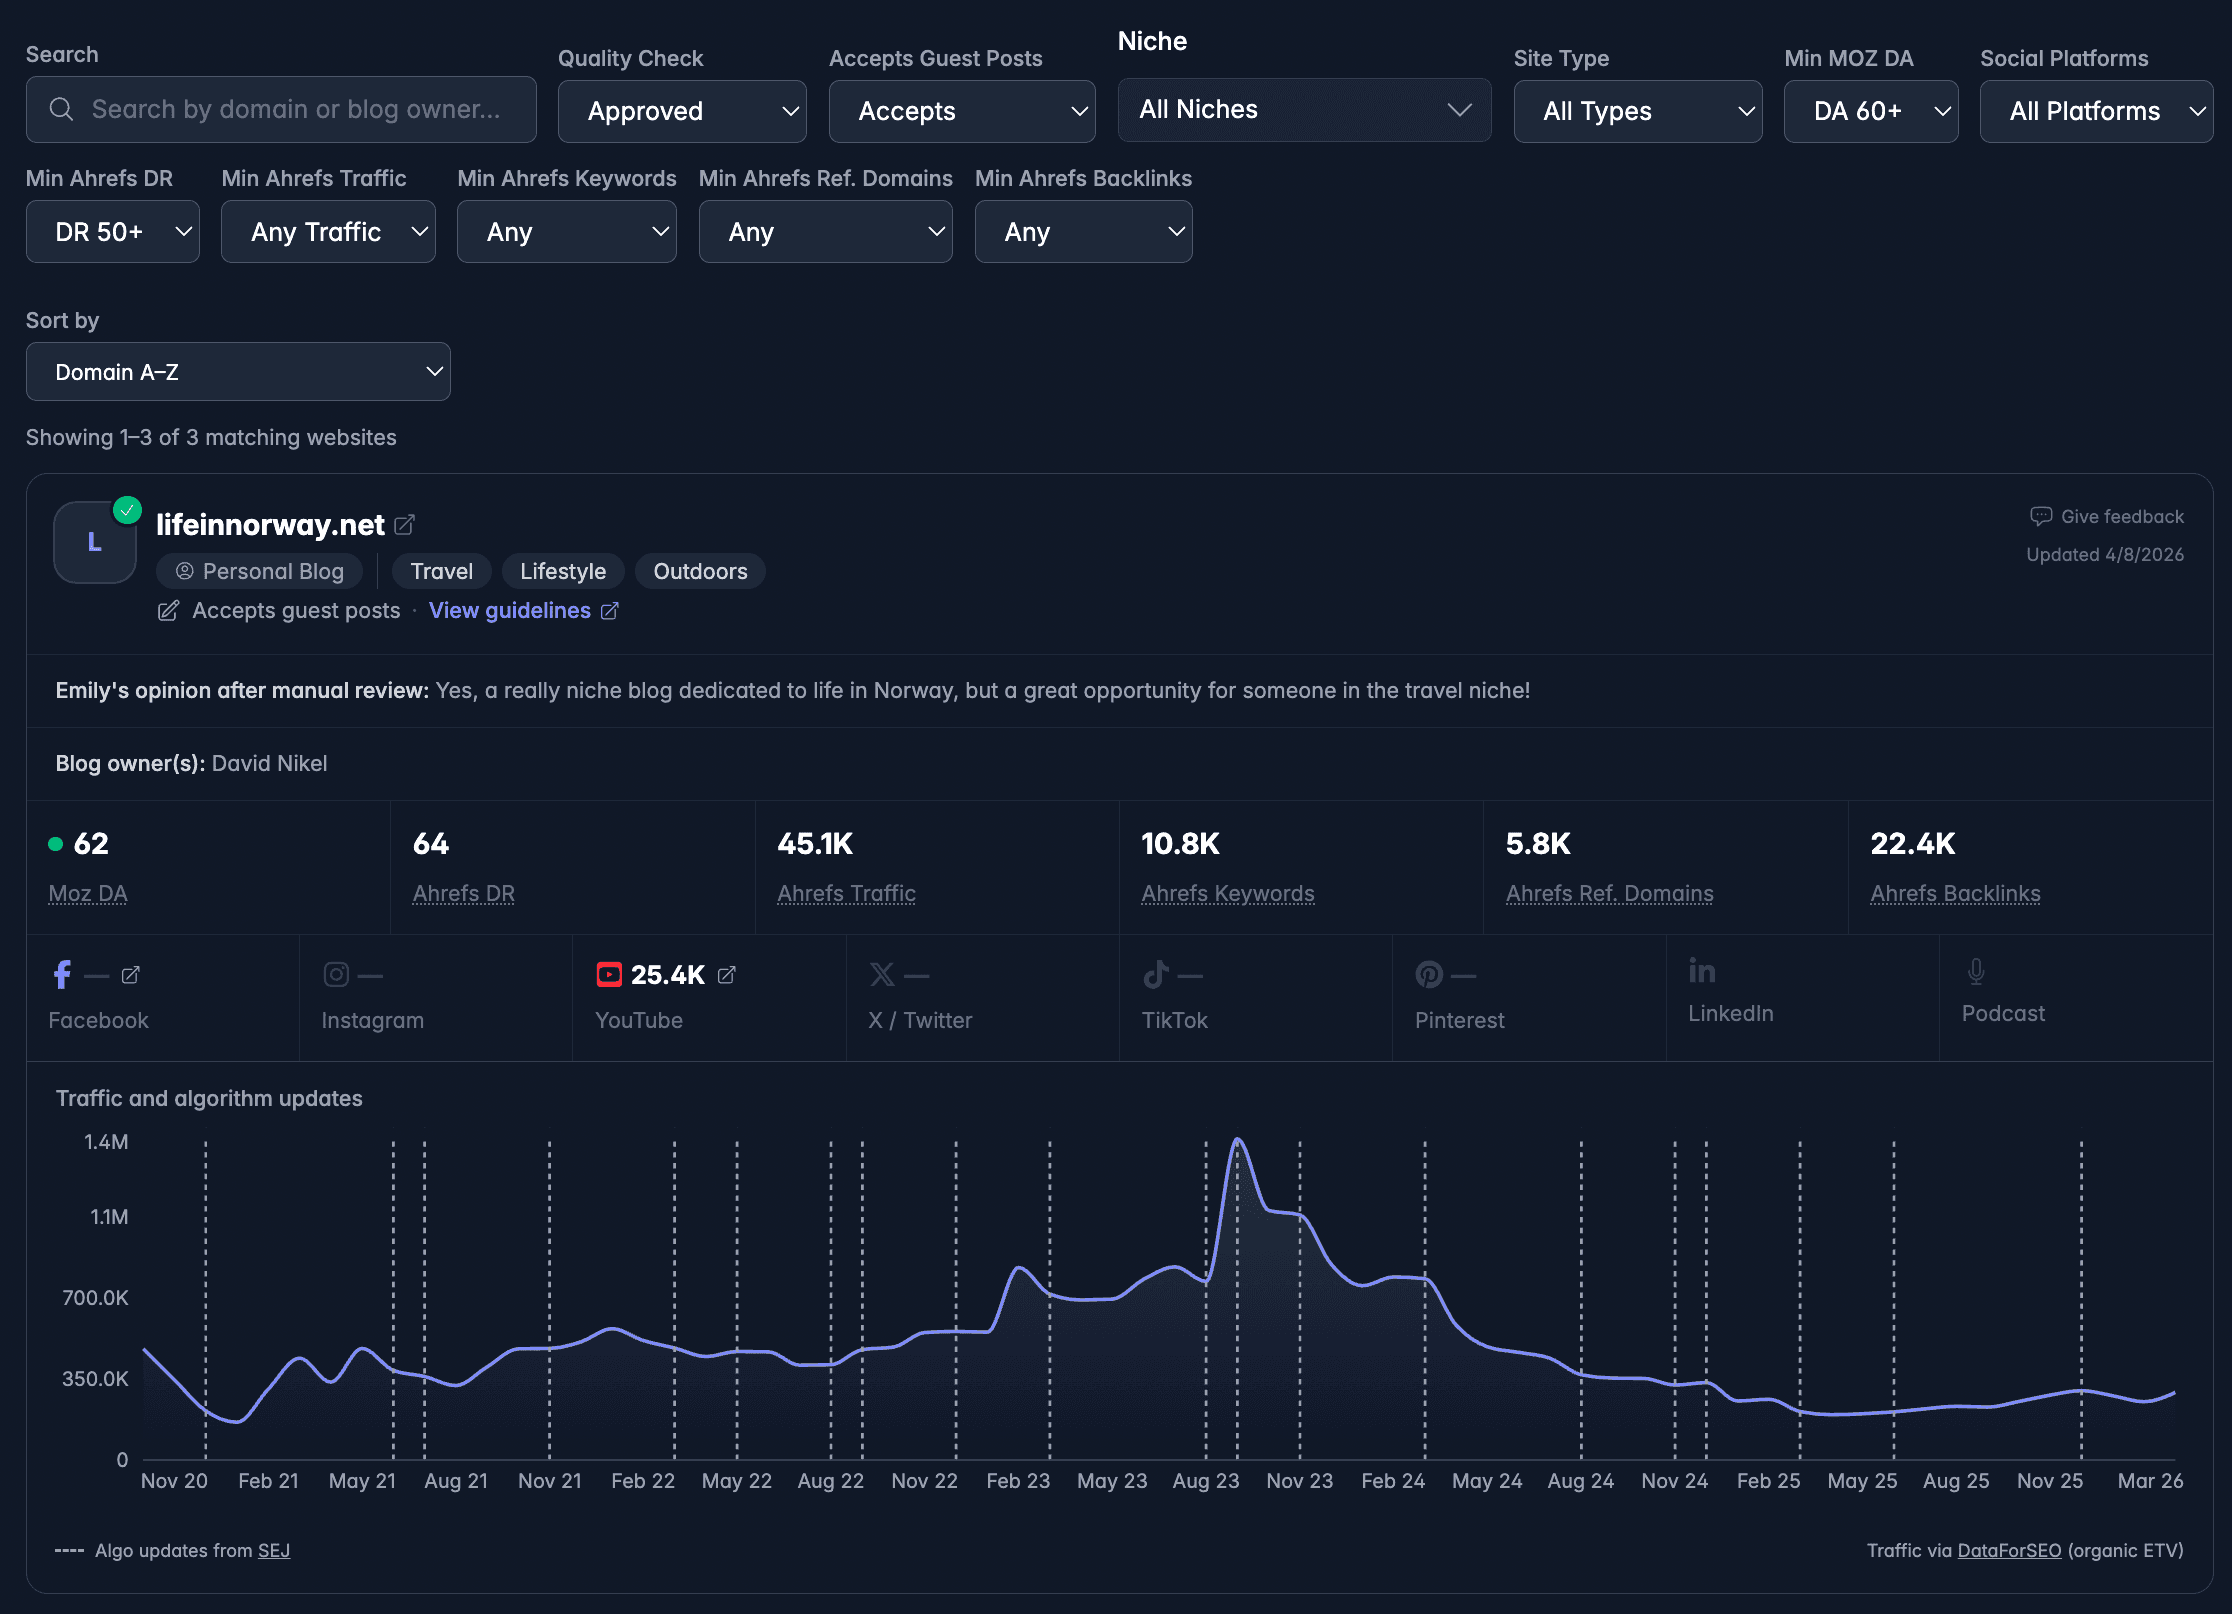The width and height of the screenshot is (2232, 1614).
Task: Click the lifeinnorway 'L' site avatar
Action: [x=95, y=542]
